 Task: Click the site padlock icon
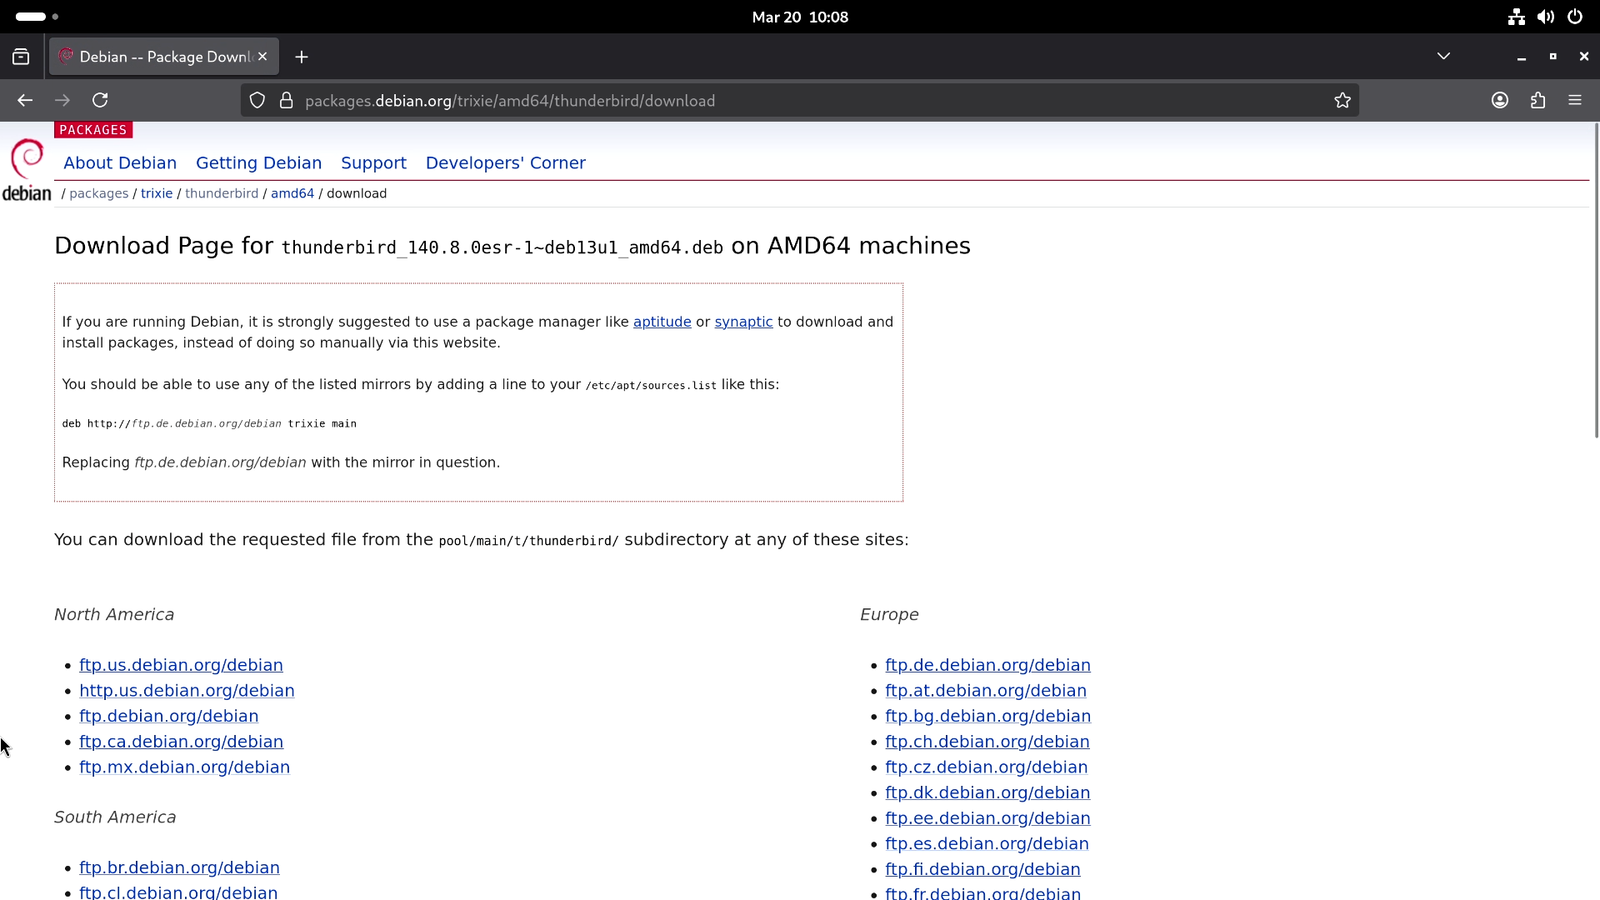coord(286,100)
